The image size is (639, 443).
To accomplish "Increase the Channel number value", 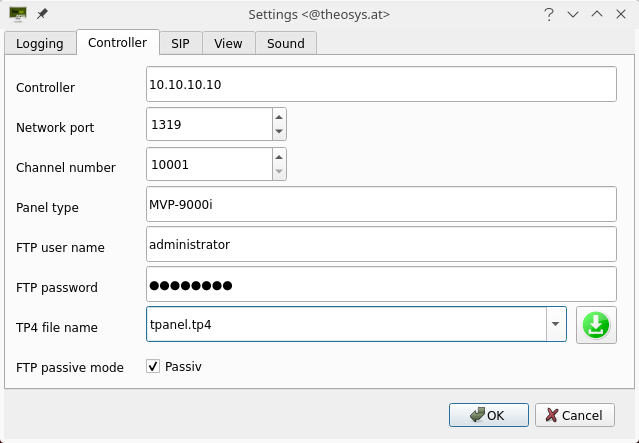I will coord(279,157).
